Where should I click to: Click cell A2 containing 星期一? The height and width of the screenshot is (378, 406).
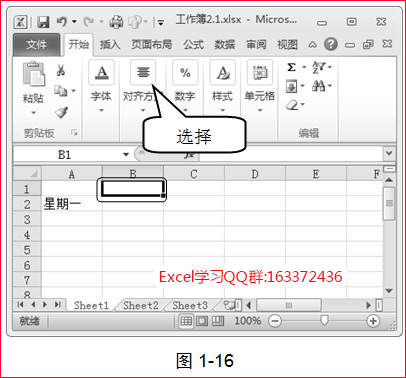(x=72, y=204)
